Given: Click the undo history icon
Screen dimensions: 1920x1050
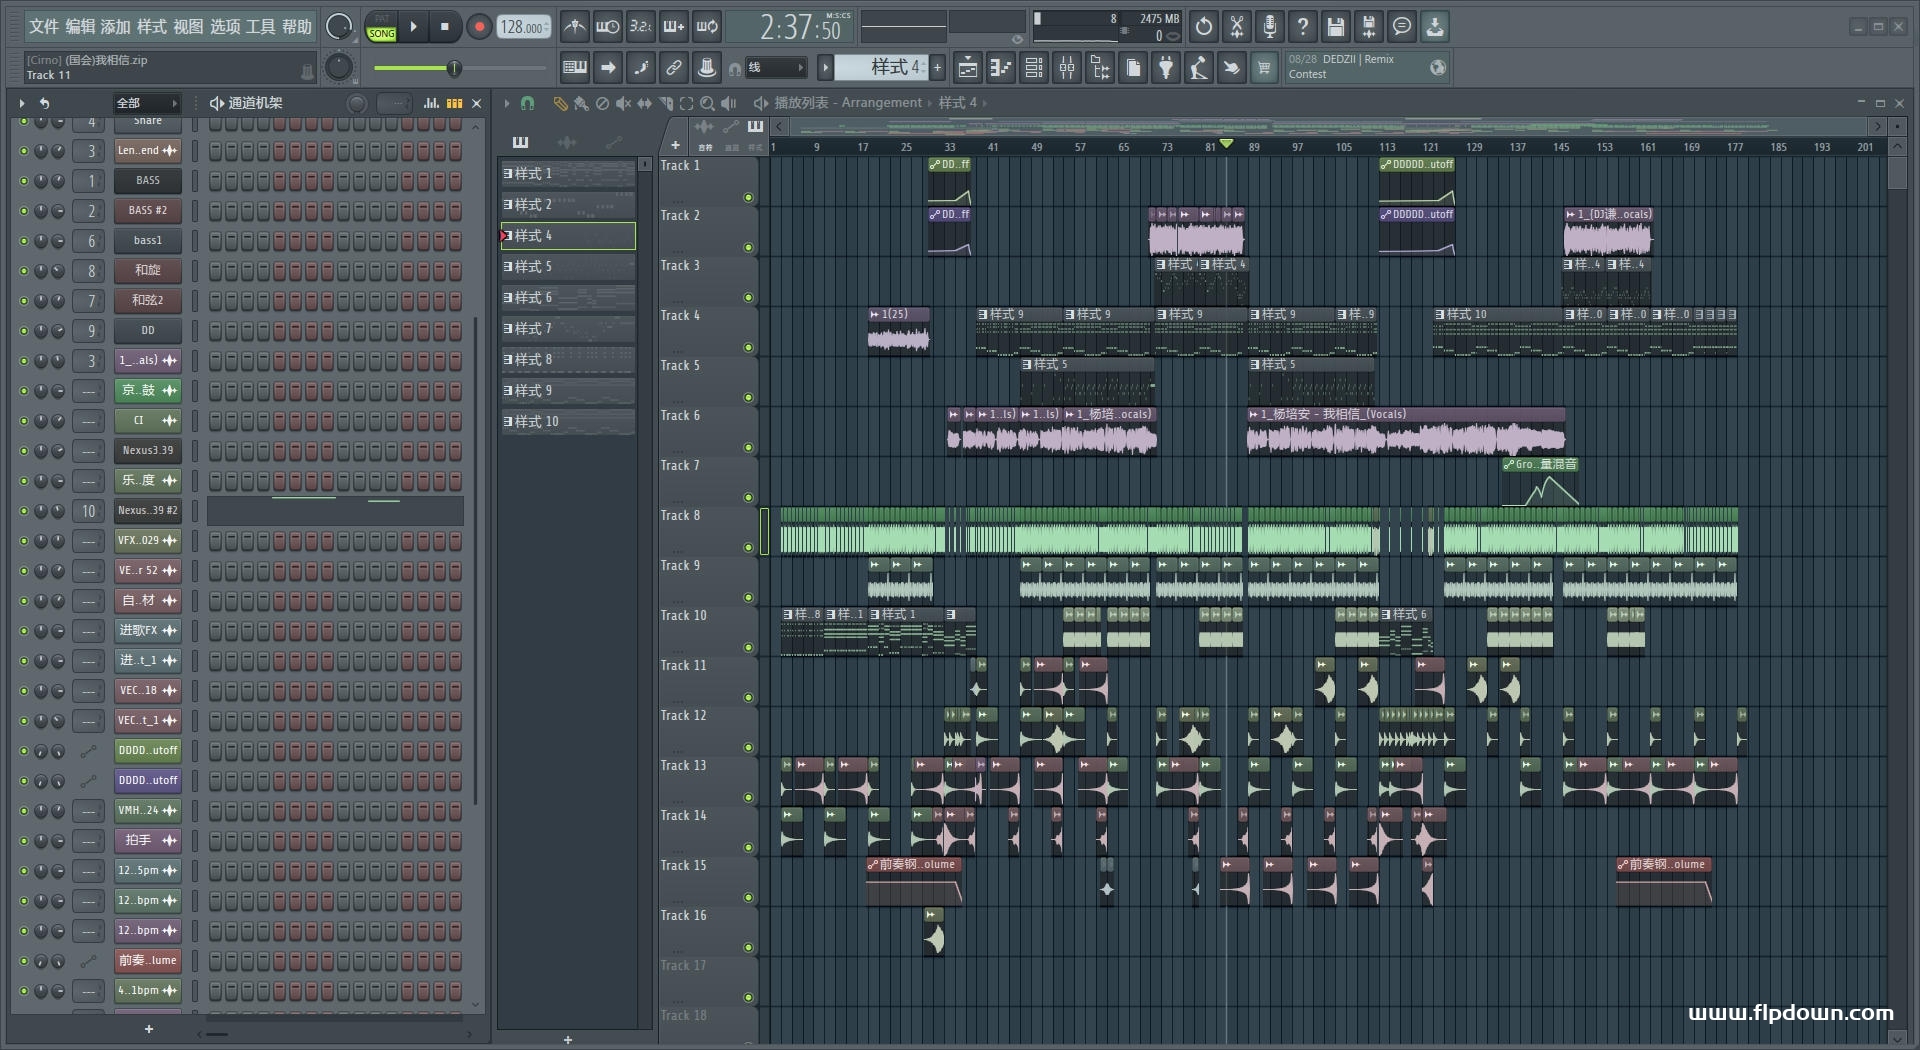Looking at the screenshot, I should (1203, 27).
